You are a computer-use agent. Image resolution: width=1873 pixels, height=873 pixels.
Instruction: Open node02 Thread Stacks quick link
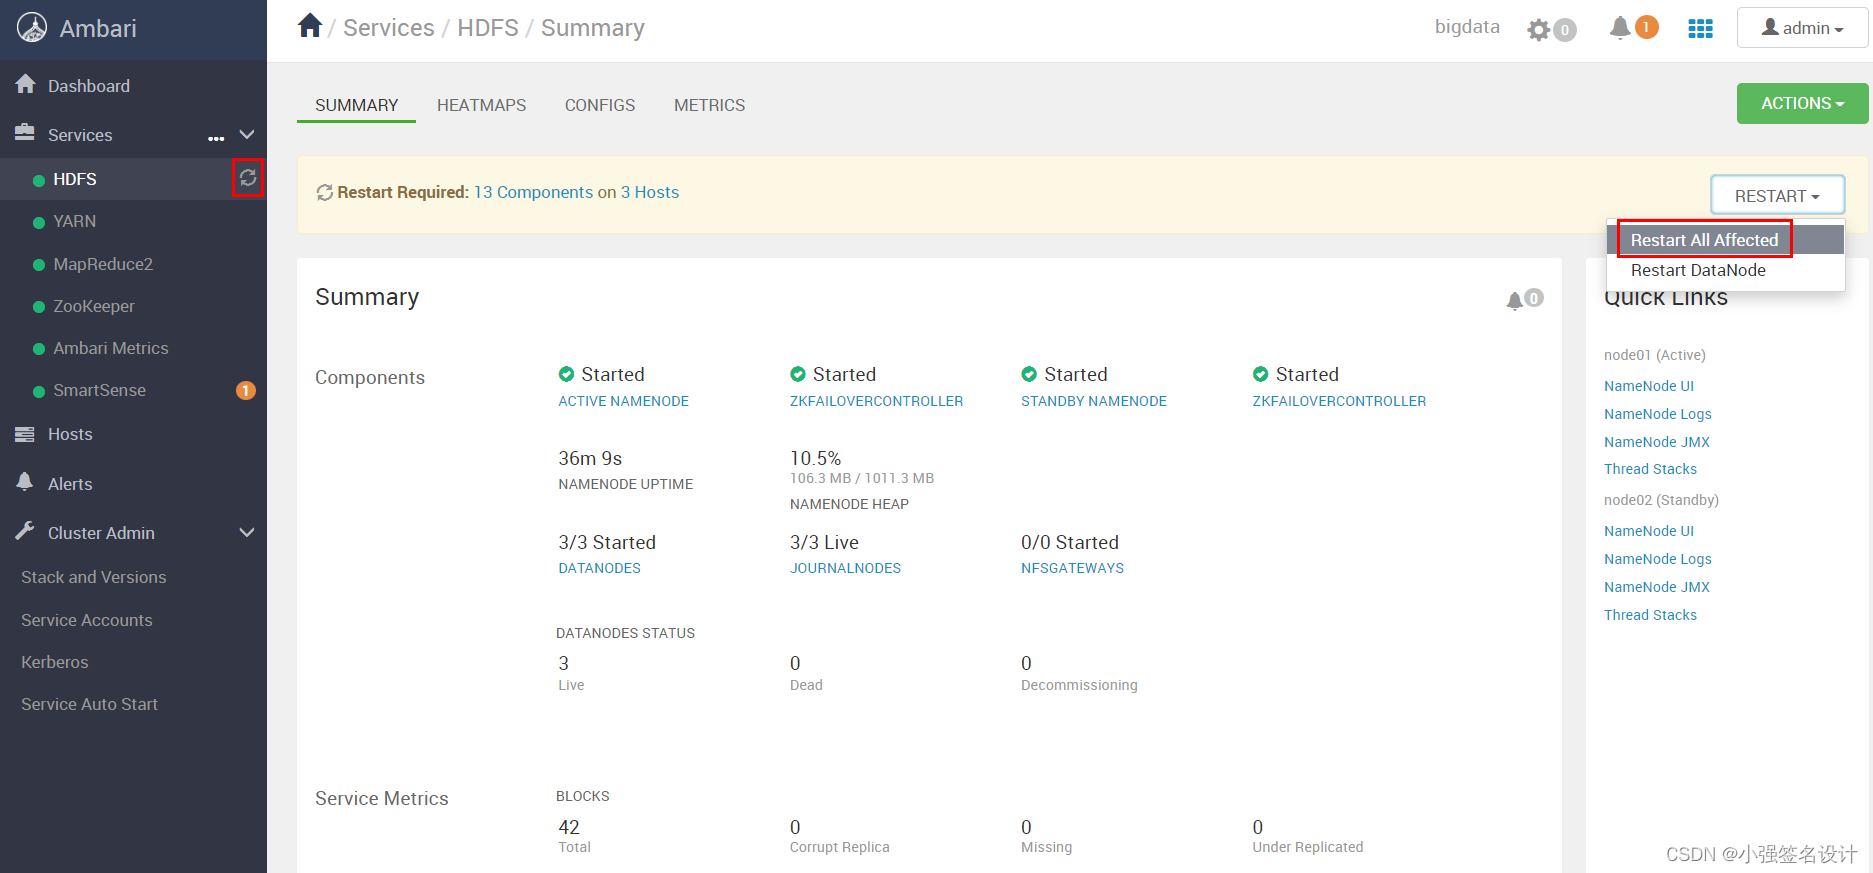[x=1650, y=615]
